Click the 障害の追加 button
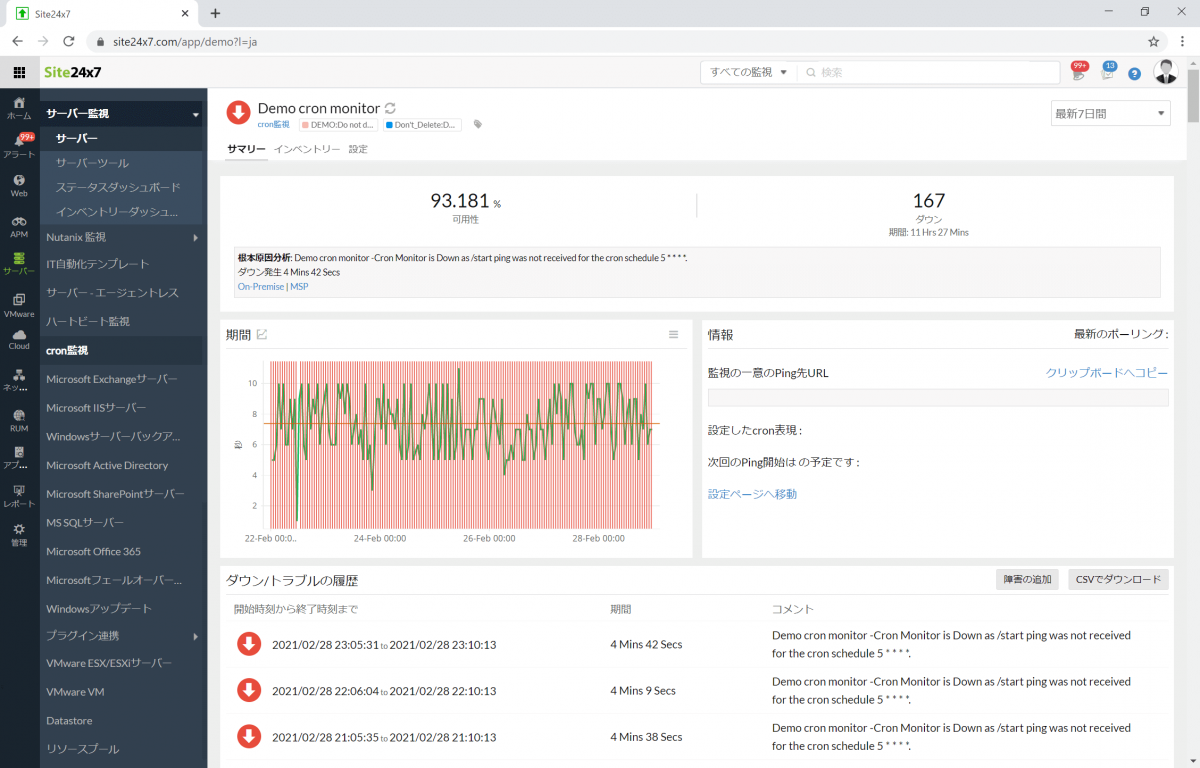The height and width of the screenshot is (768, 1200). [x=1027, y=579]
